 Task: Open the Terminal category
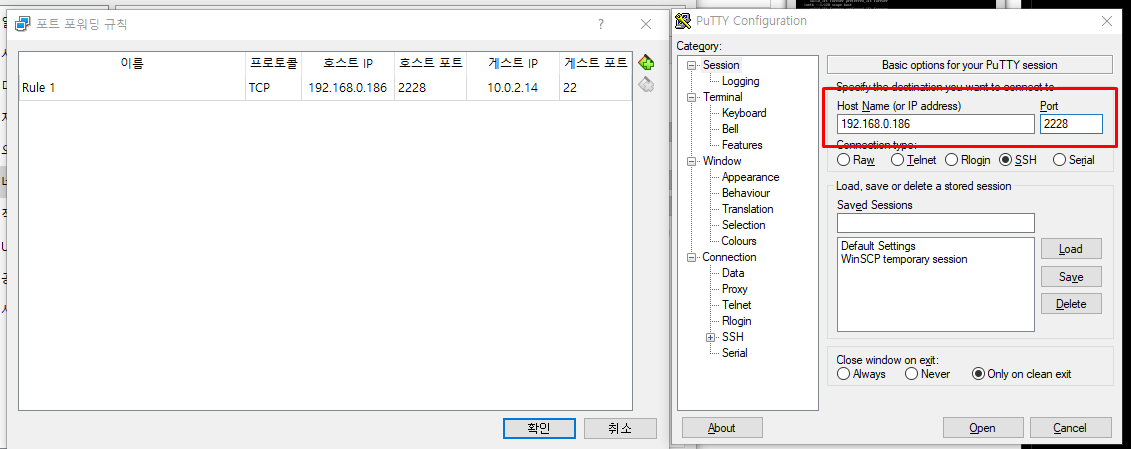point(723,97)
